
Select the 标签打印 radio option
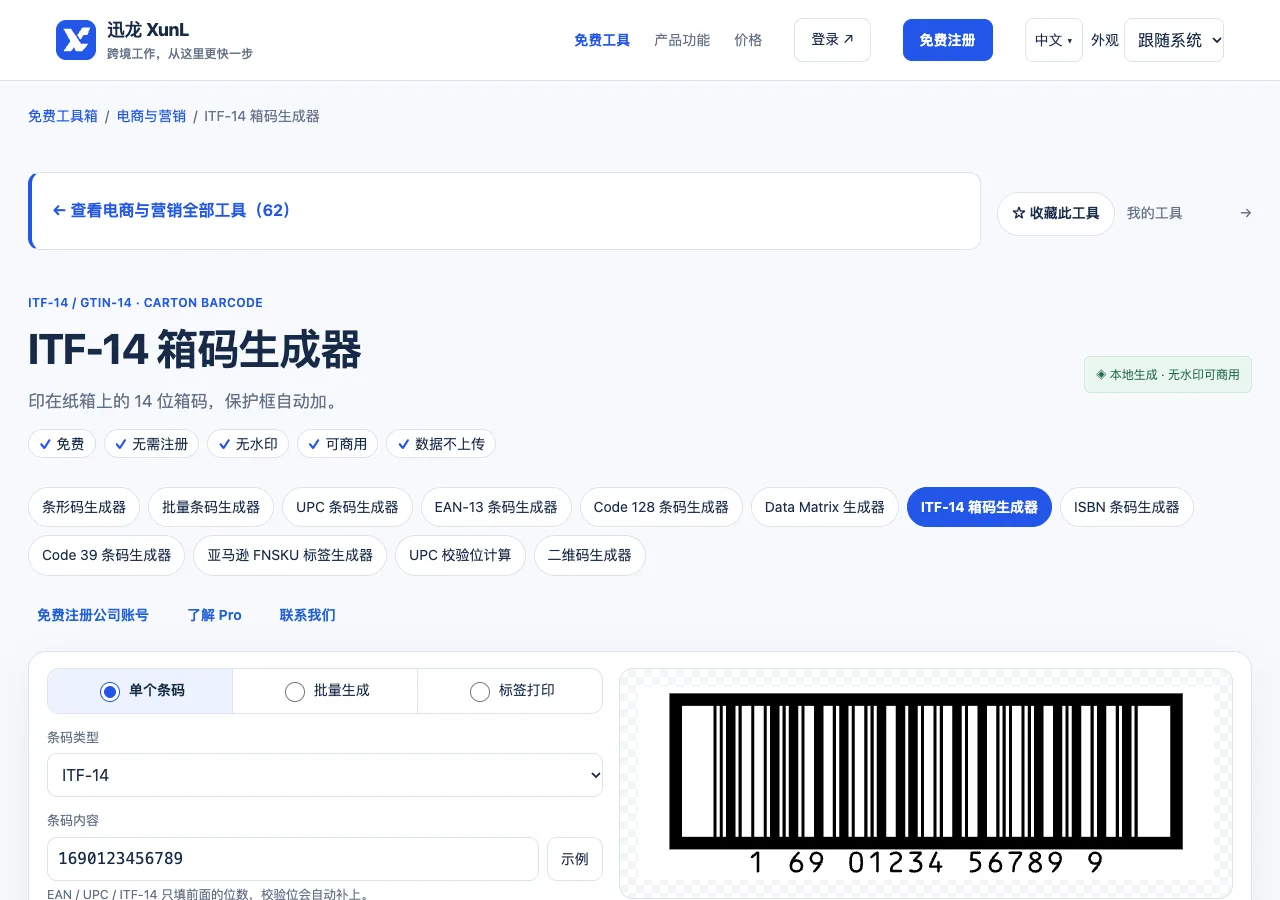(x=510, y=691)
